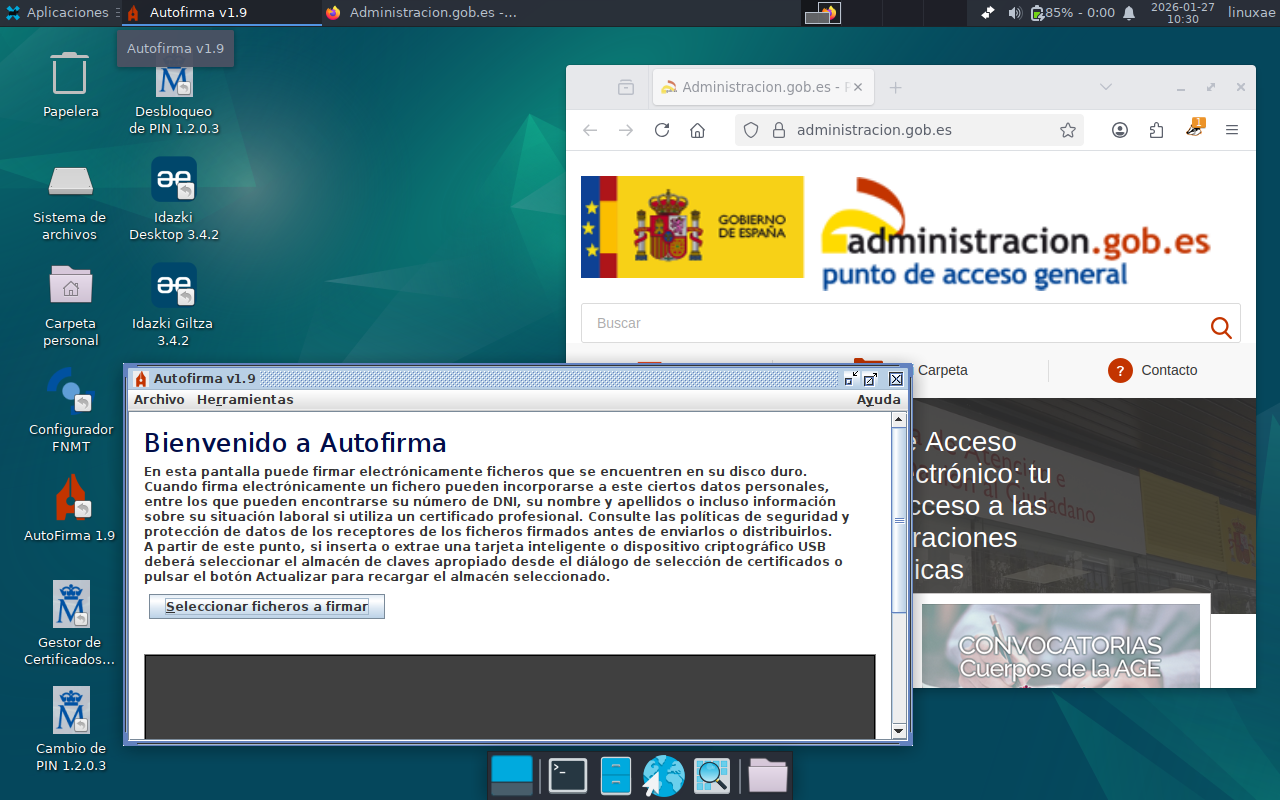Open the Archivo menu in Autofirma

pyautogui.click(x=159, y=399)
